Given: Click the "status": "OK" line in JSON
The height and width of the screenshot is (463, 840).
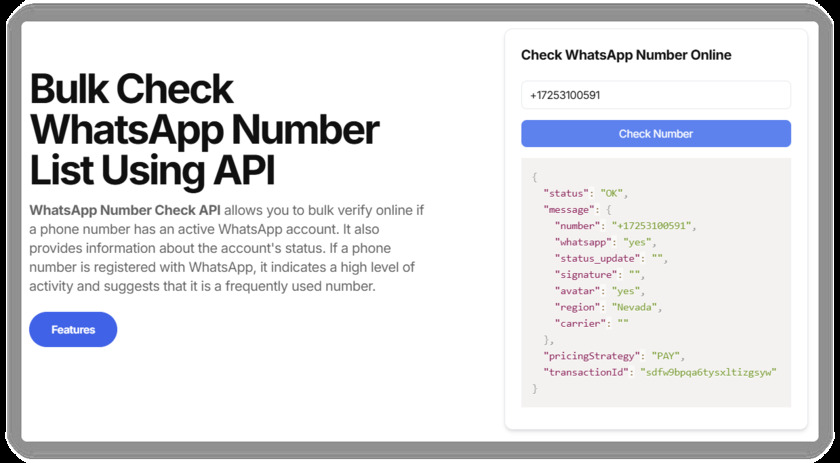Looking at the screenshot, I should pyautogui.click(x=586, y=193).
